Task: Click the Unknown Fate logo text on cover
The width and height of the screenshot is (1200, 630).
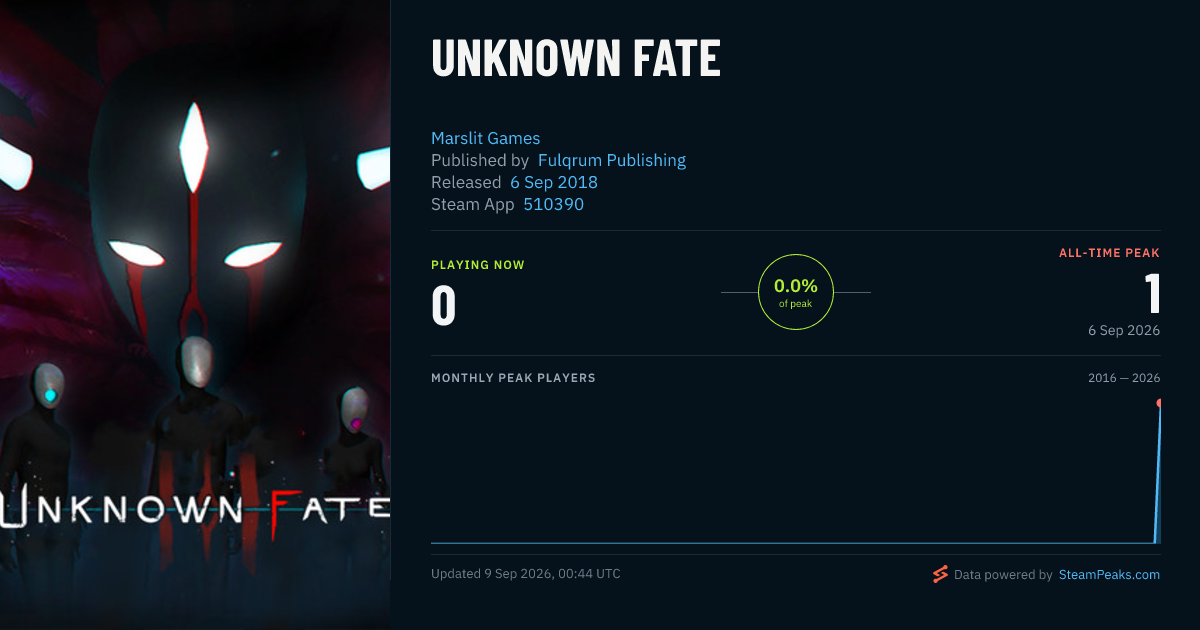Action: [x=195, y=508]
